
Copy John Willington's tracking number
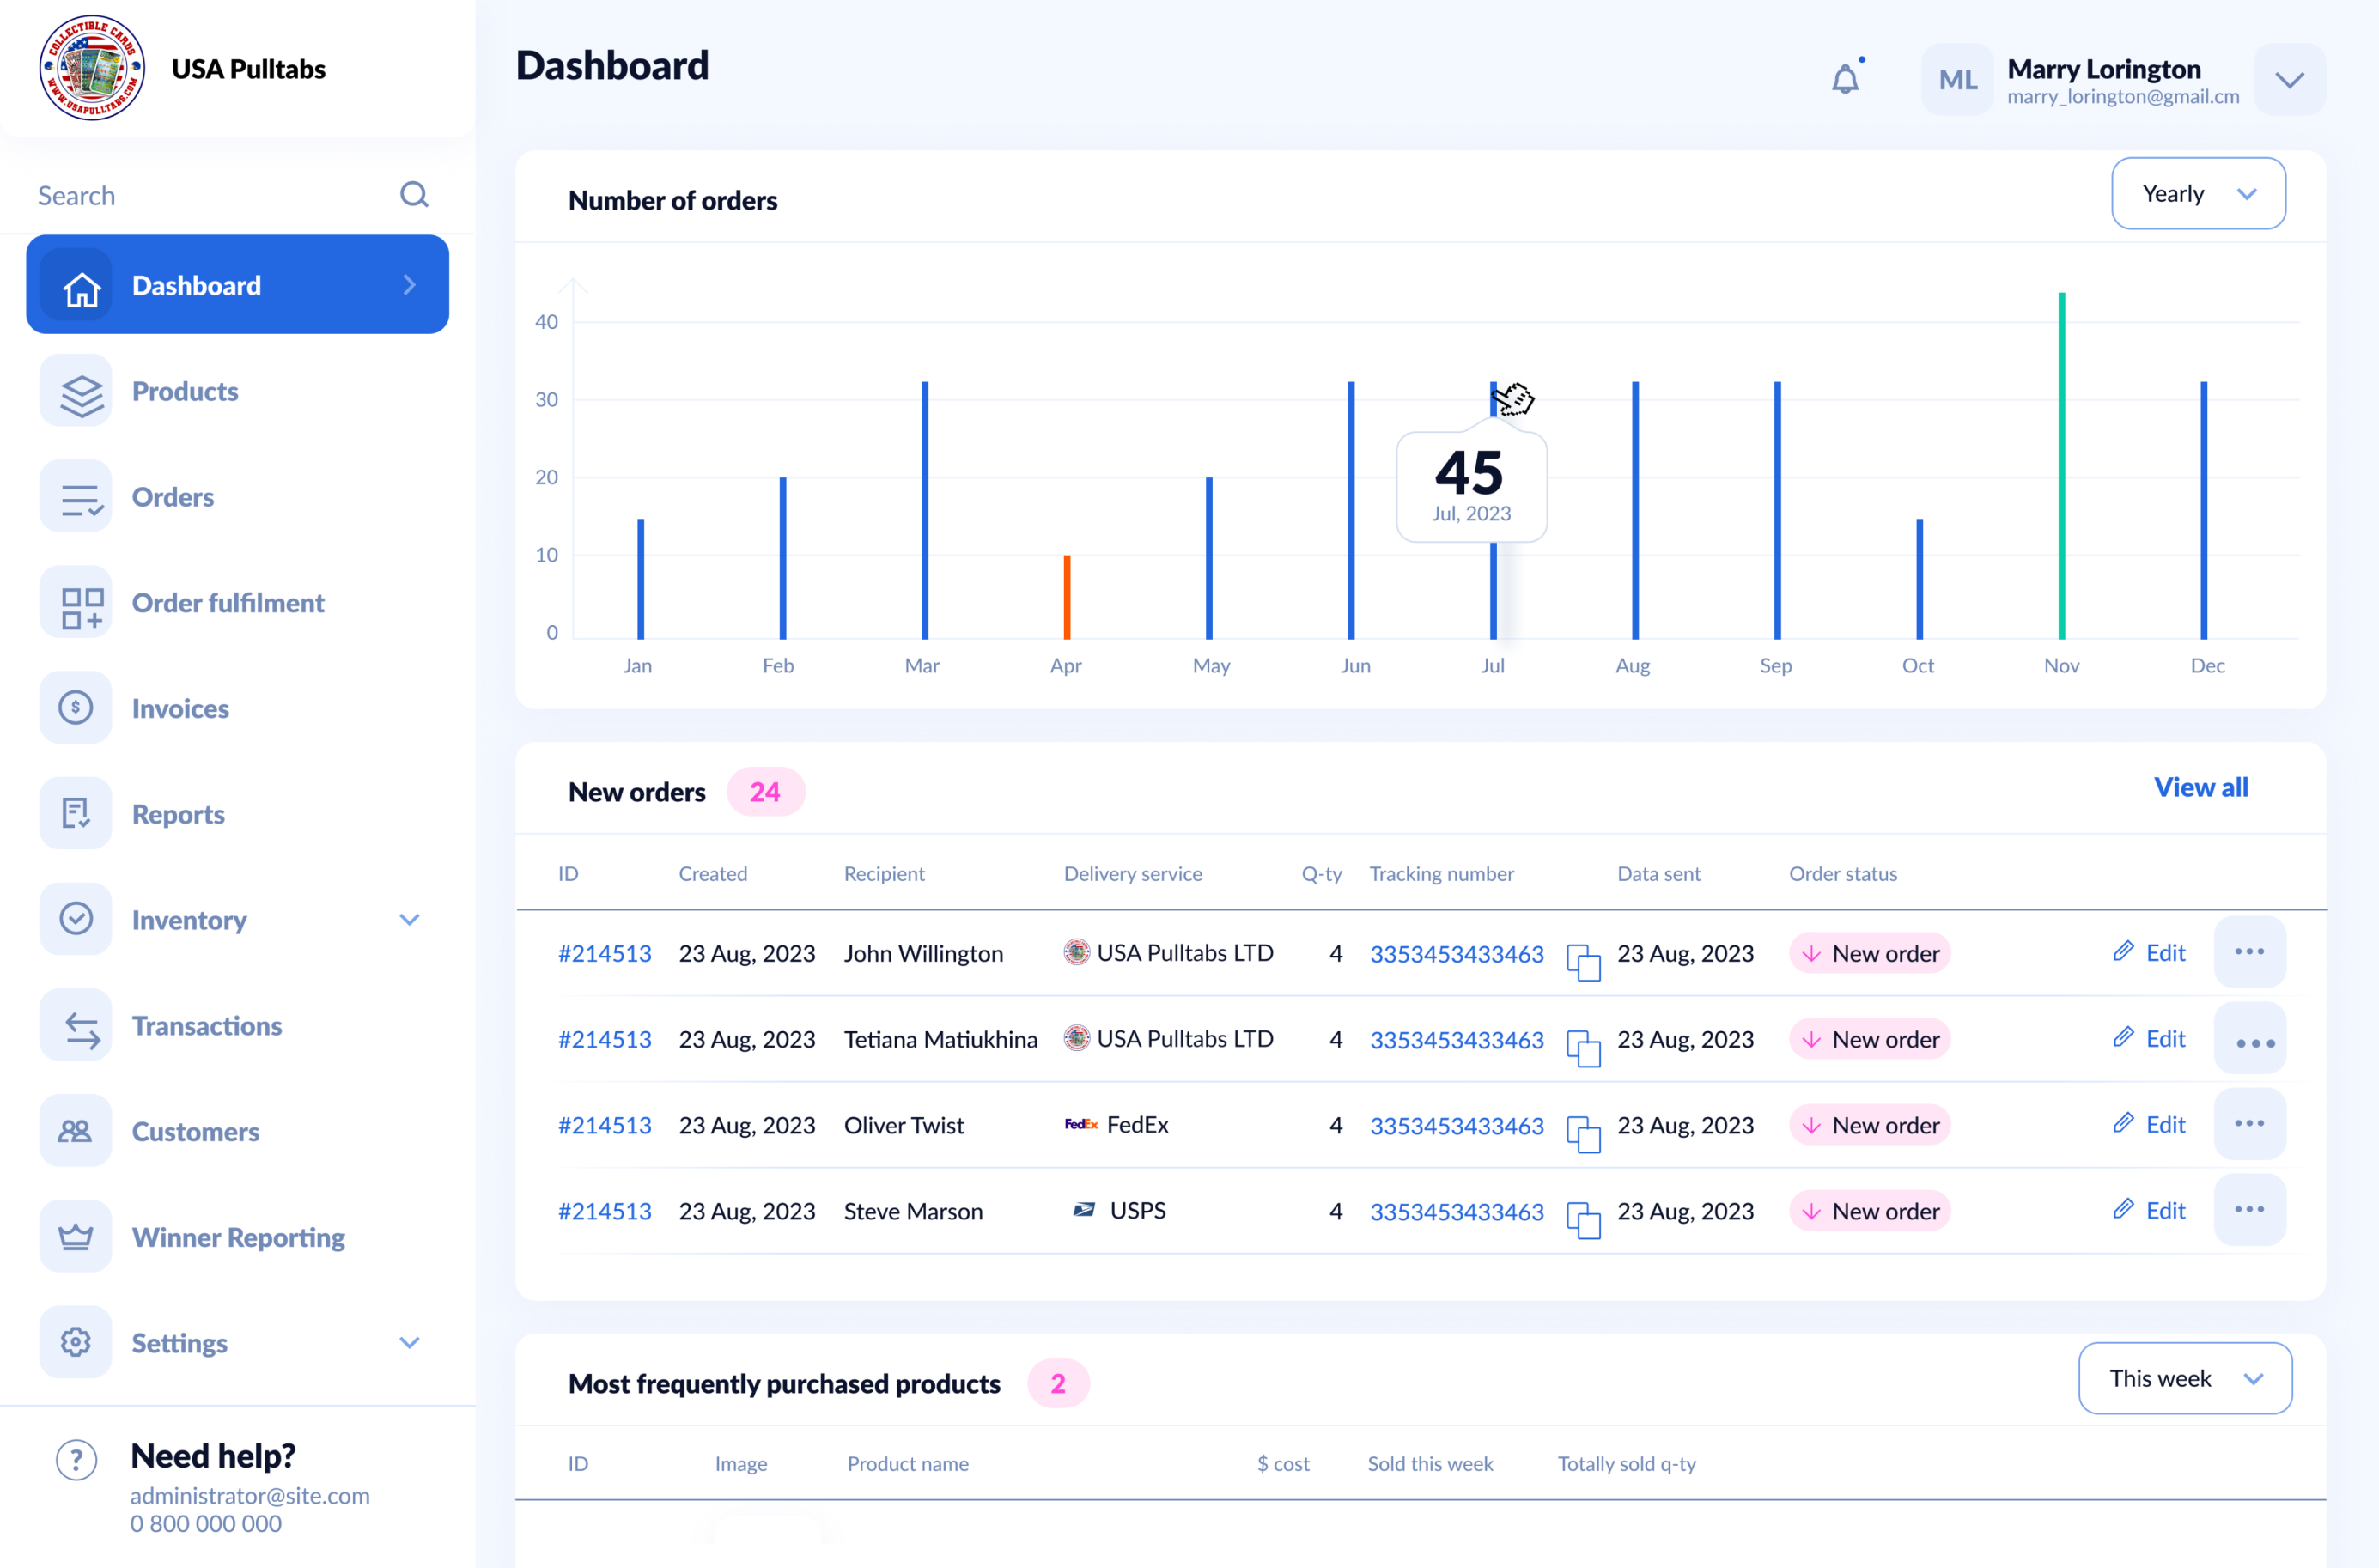point(1583,961)
